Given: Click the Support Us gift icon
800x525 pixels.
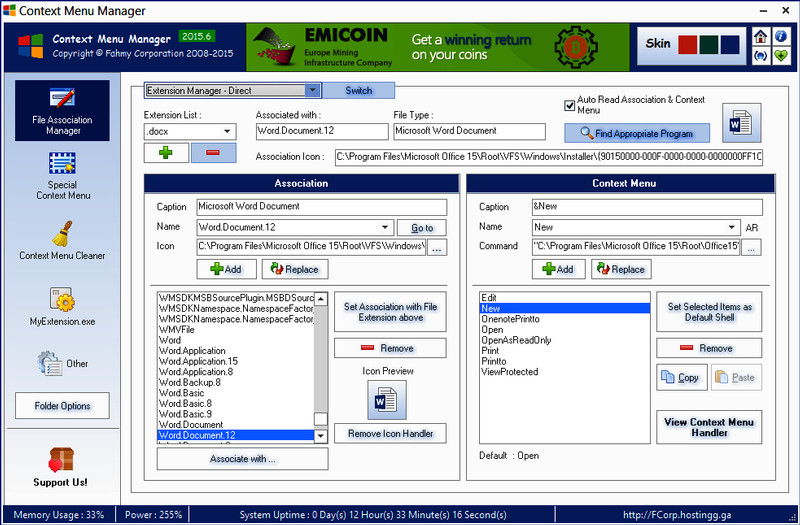Looking at the screenshot, I should pyautogui.click(x=61, y=459).
